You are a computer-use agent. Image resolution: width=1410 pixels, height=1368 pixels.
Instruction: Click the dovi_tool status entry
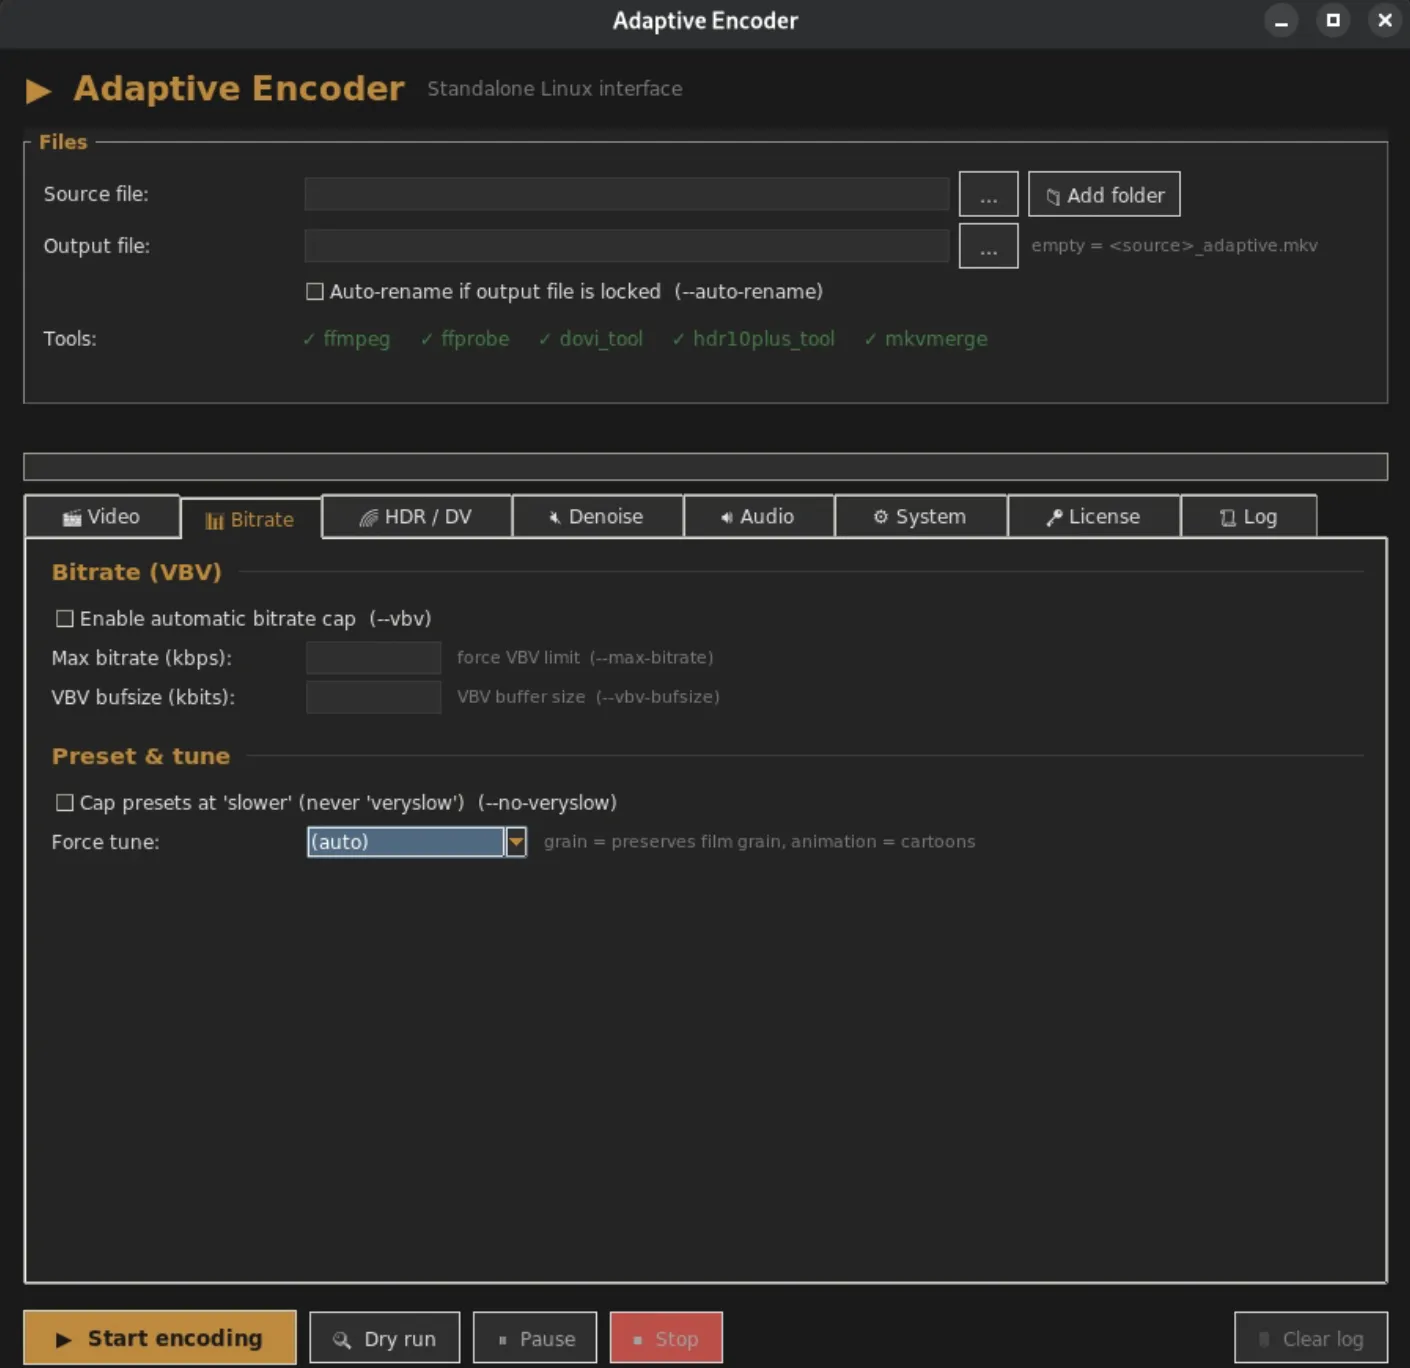[x=590, y=339]
